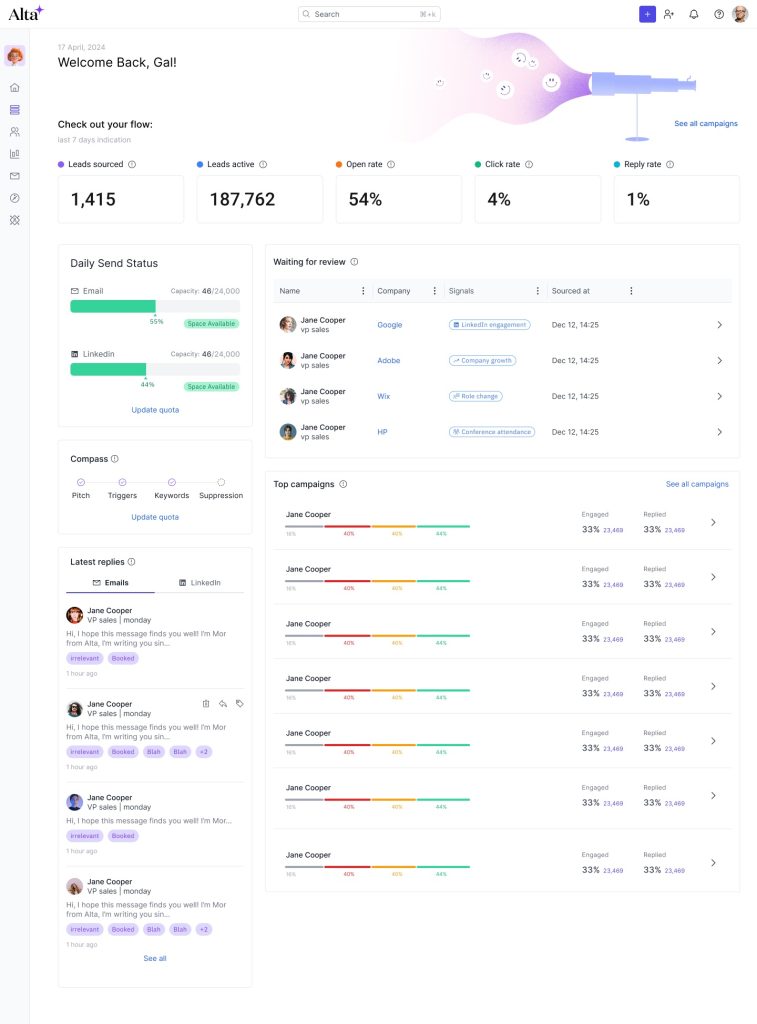757x1024 pixels.
Task: Click the notifications bell icon
Action: [x=694, y=14]
